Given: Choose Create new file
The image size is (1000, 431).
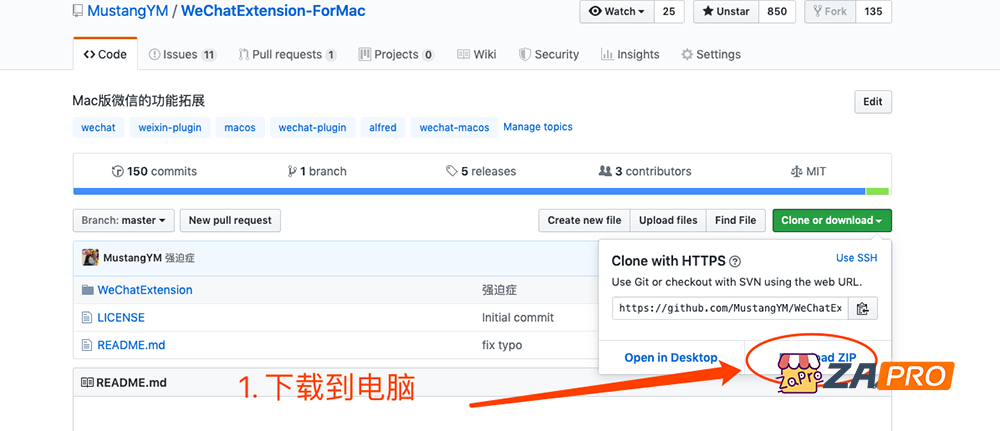Looking at the screenshot, I should click(x=584, y=221).
